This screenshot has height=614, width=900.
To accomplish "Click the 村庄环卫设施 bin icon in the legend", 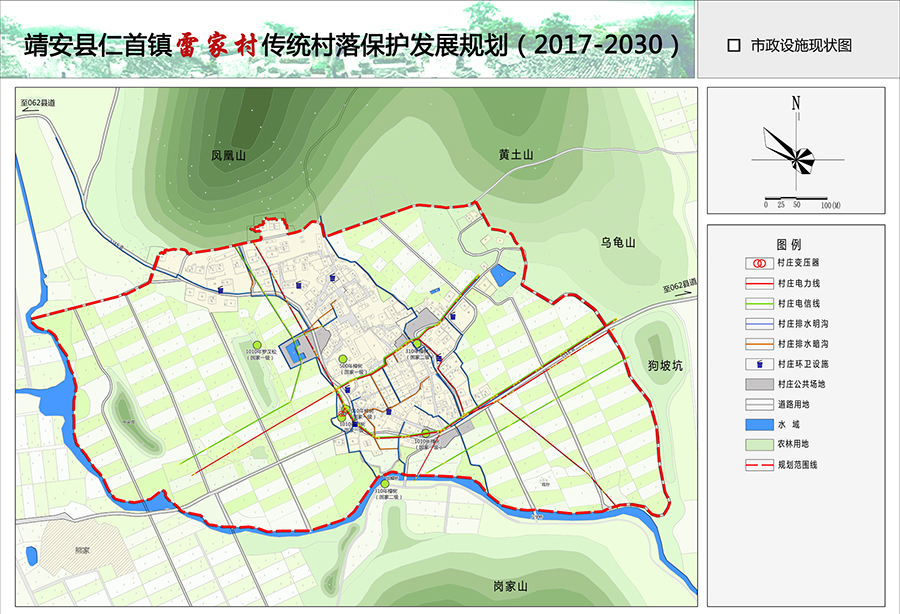I will click(x=759, y=364).
